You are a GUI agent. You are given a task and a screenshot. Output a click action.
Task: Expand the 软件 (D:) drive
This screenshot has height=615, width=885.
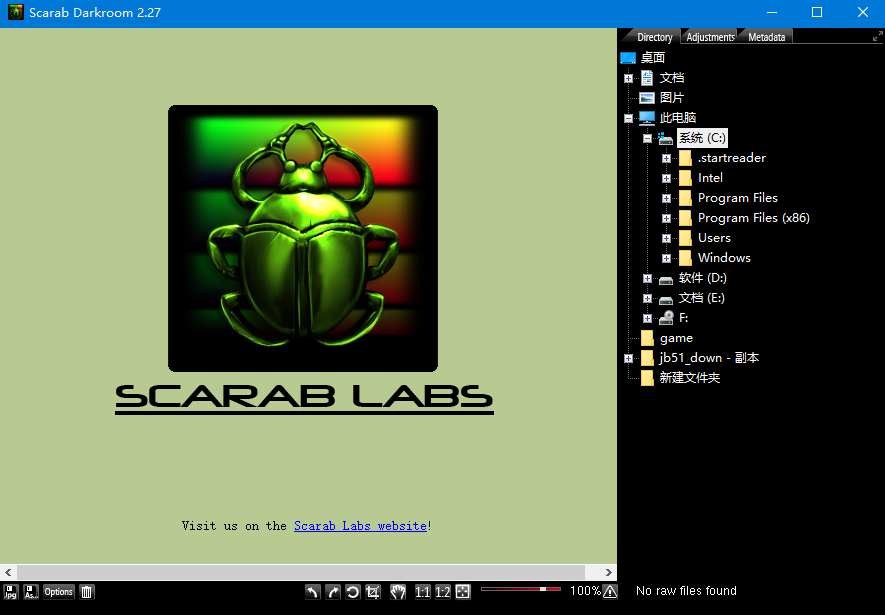[x=647, y=279]
